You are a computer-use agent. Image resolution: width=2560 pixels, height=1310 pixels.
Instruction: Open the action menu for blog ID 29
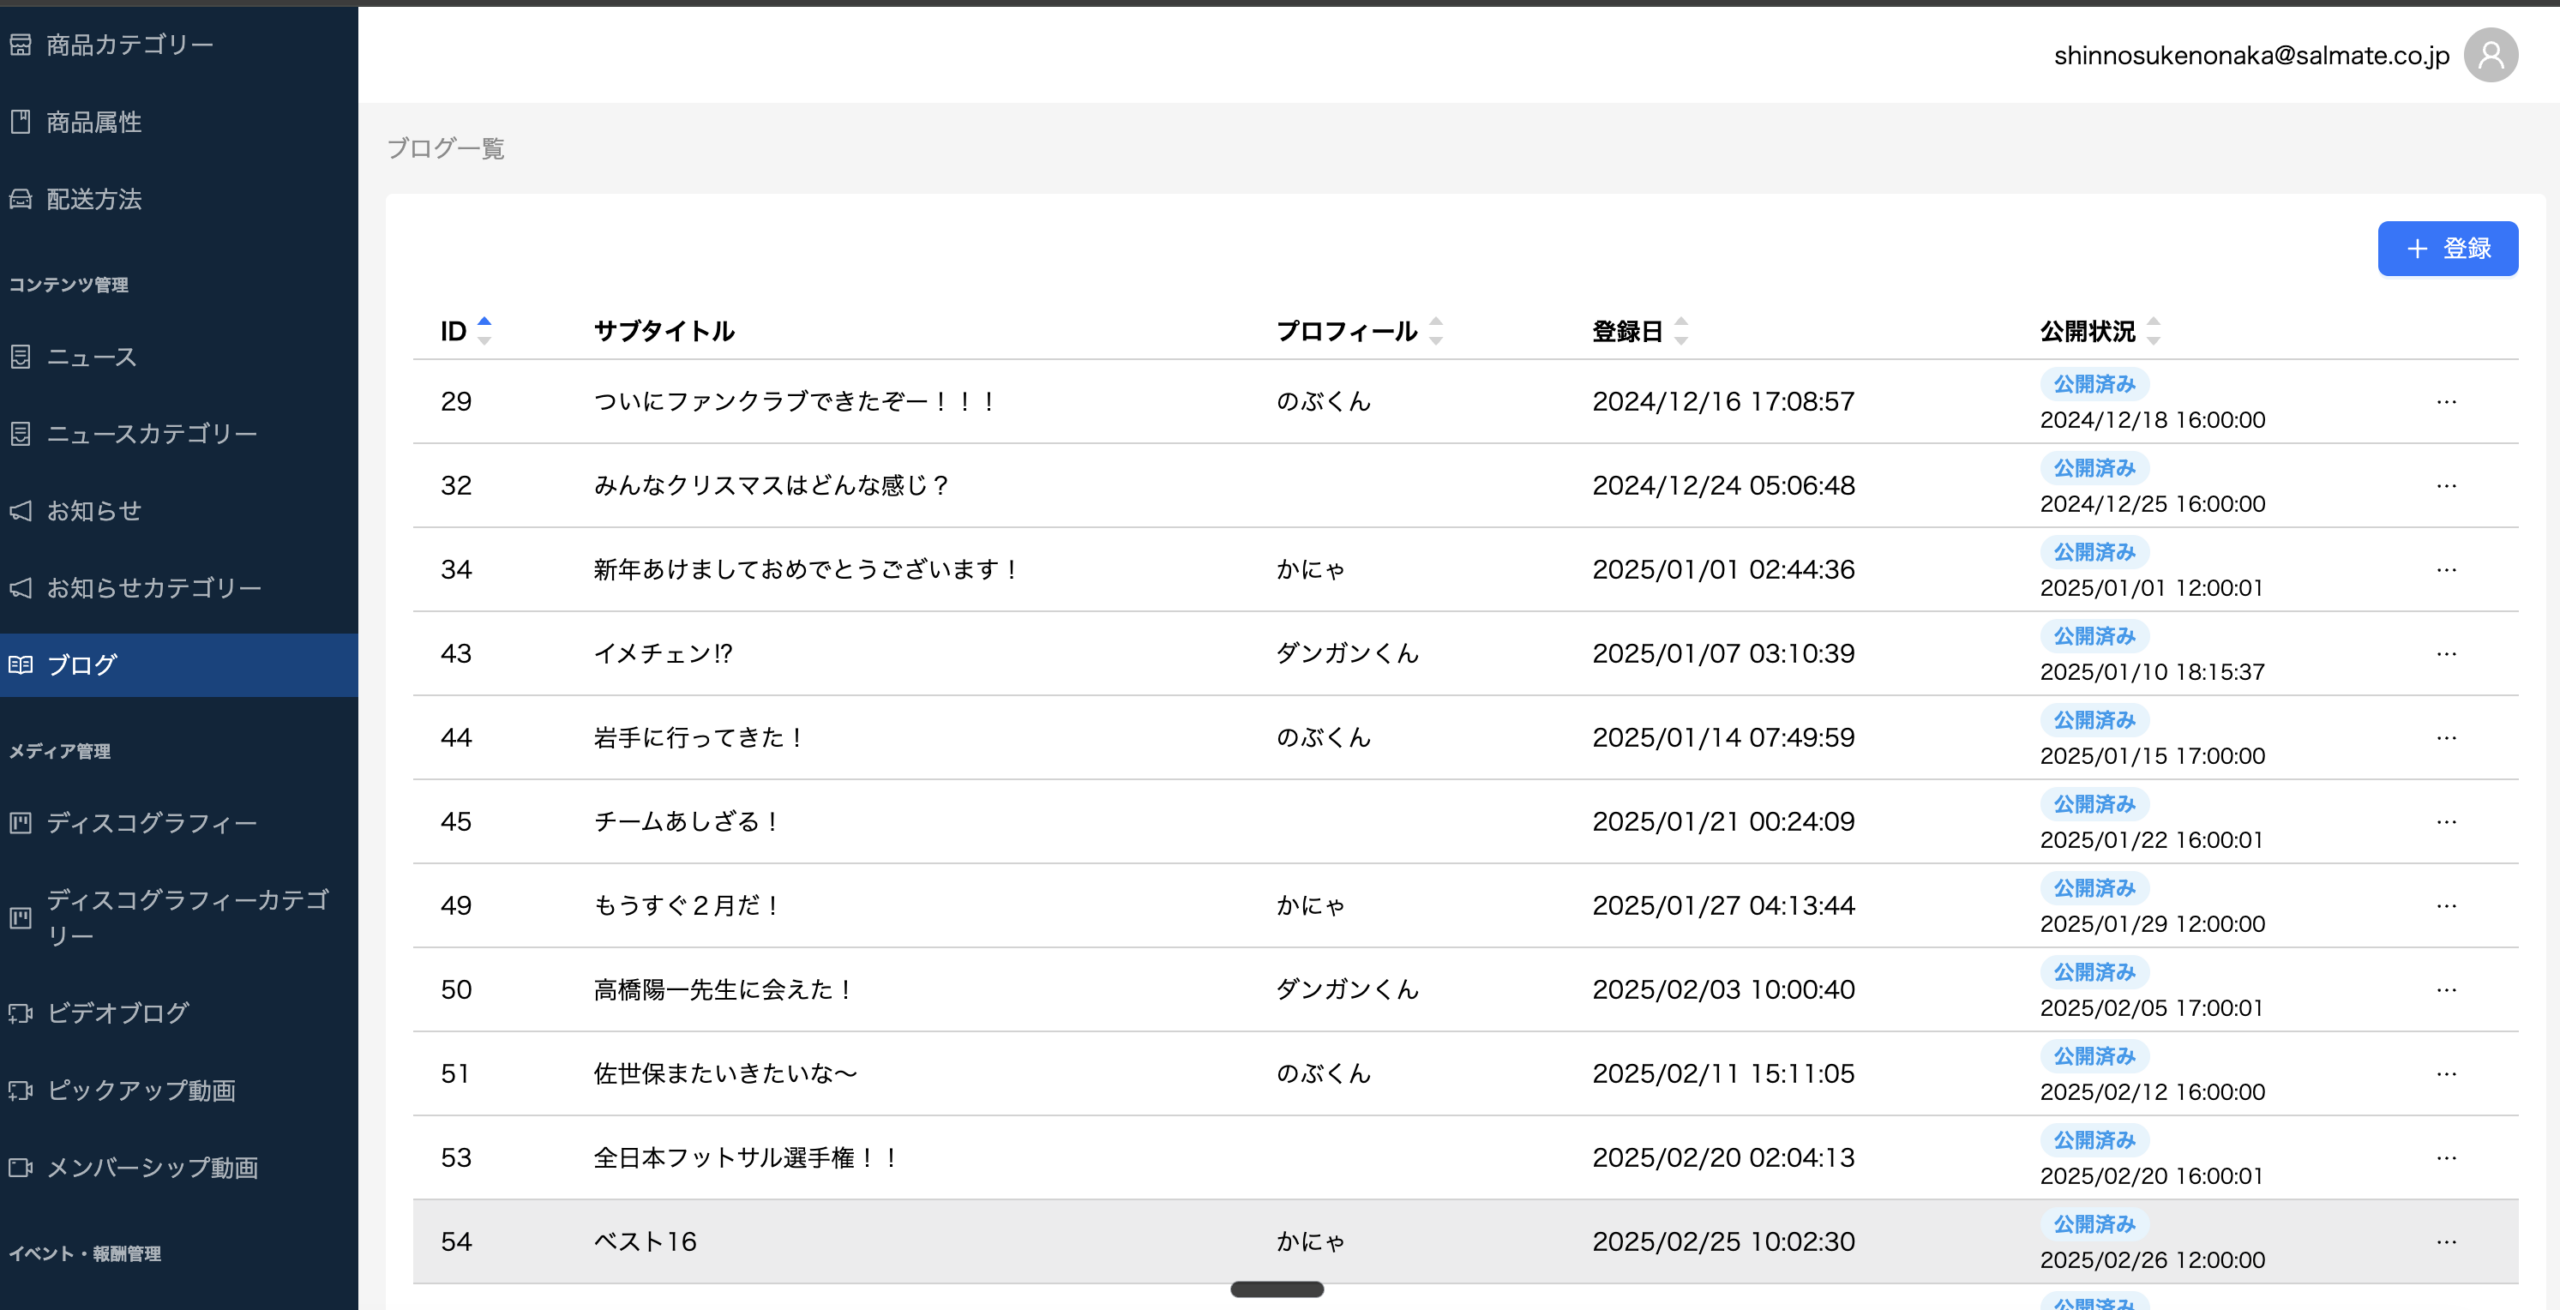[2447, 401]
